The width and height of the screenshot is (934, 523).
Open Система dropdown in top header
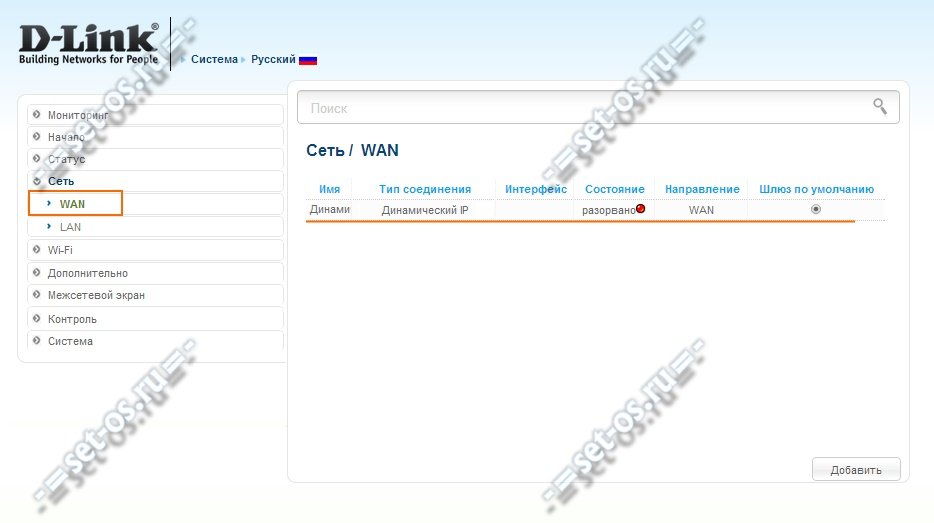coord(214,59)
